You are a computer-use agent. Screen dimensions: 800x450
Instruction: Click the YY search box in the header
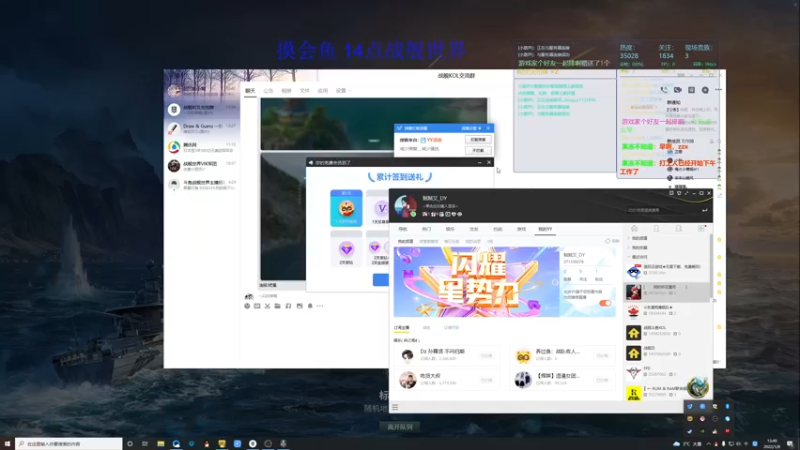(x=661, y=210)
